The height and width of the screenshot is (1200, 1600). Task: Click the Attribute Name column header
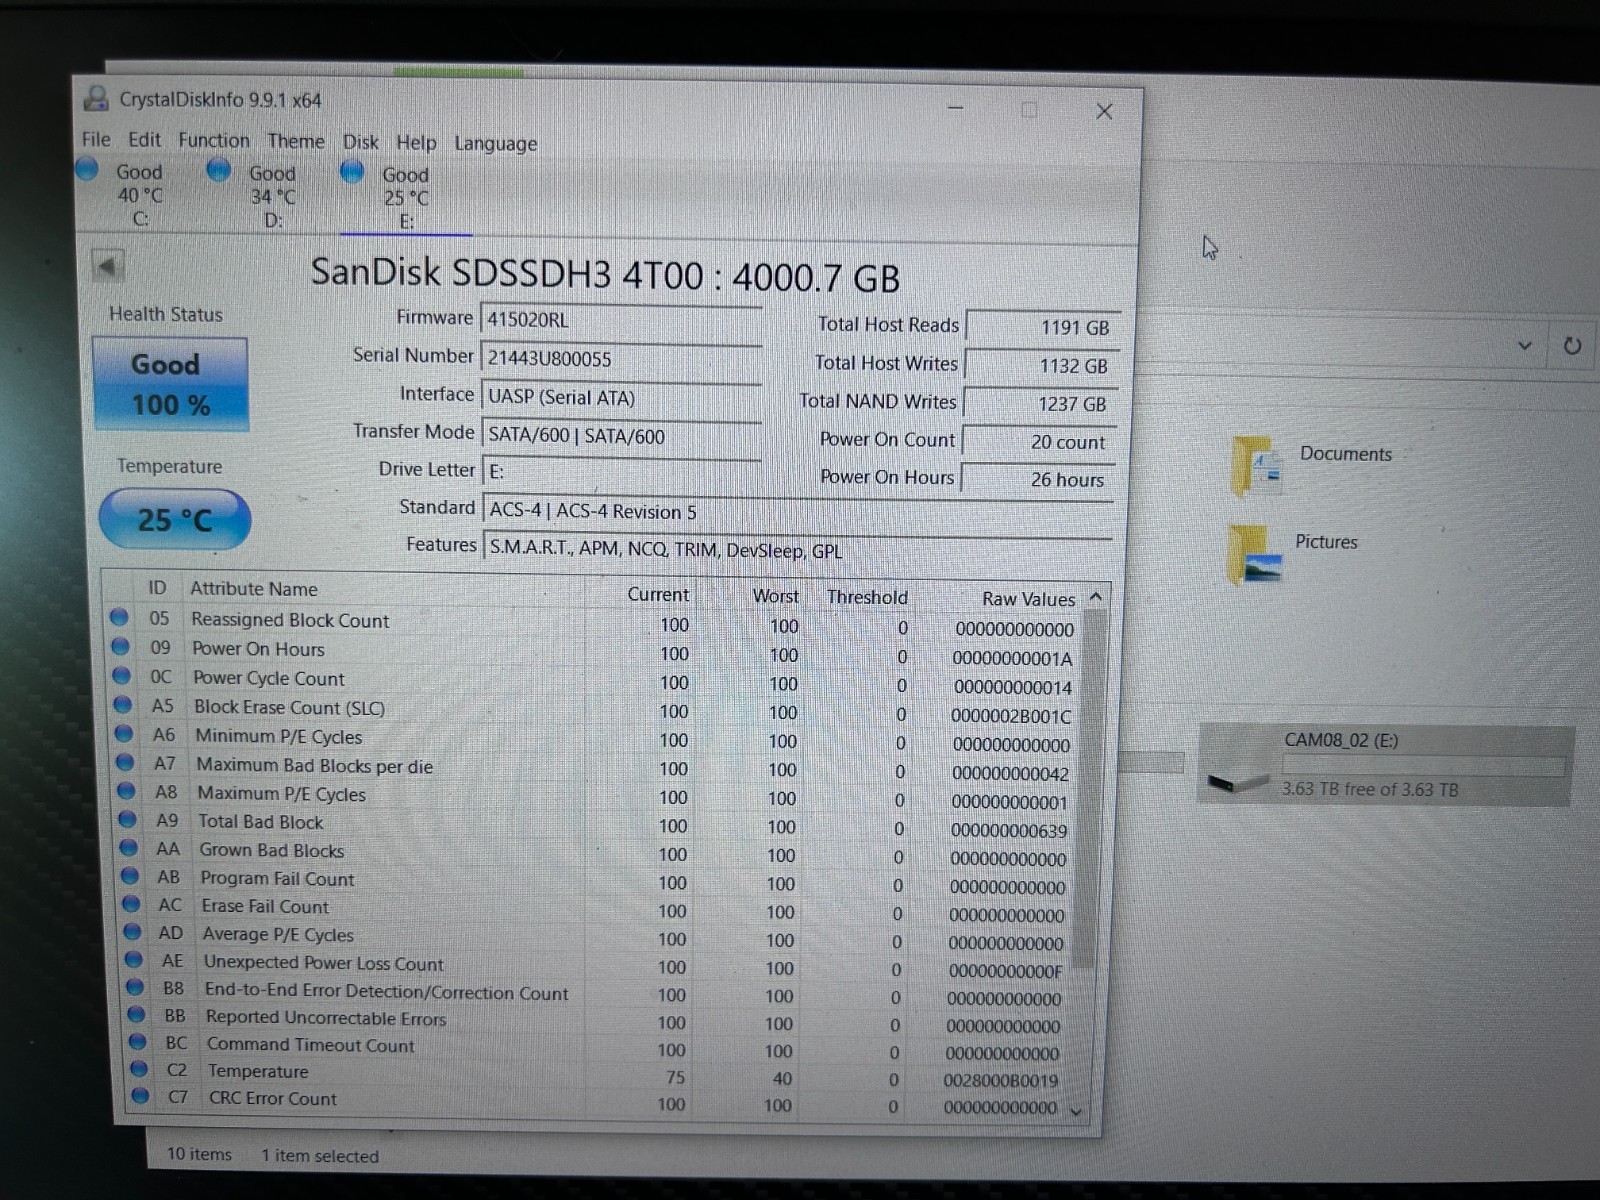click(x=254, y=589)
